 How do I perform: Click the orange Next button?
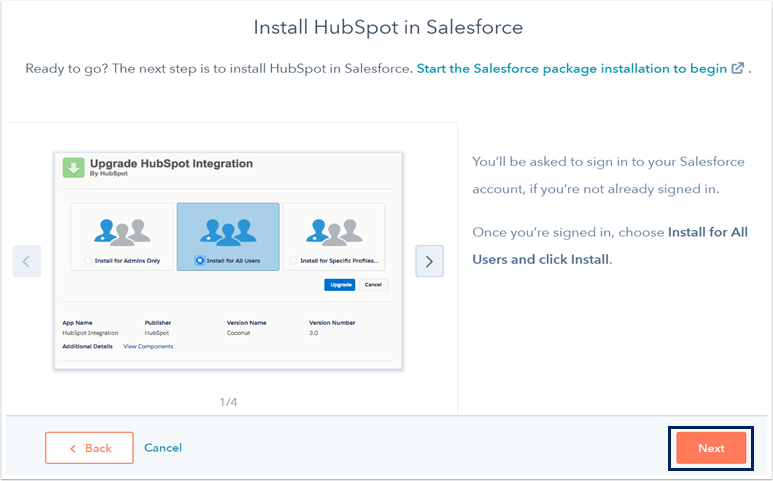pos(711,448)
